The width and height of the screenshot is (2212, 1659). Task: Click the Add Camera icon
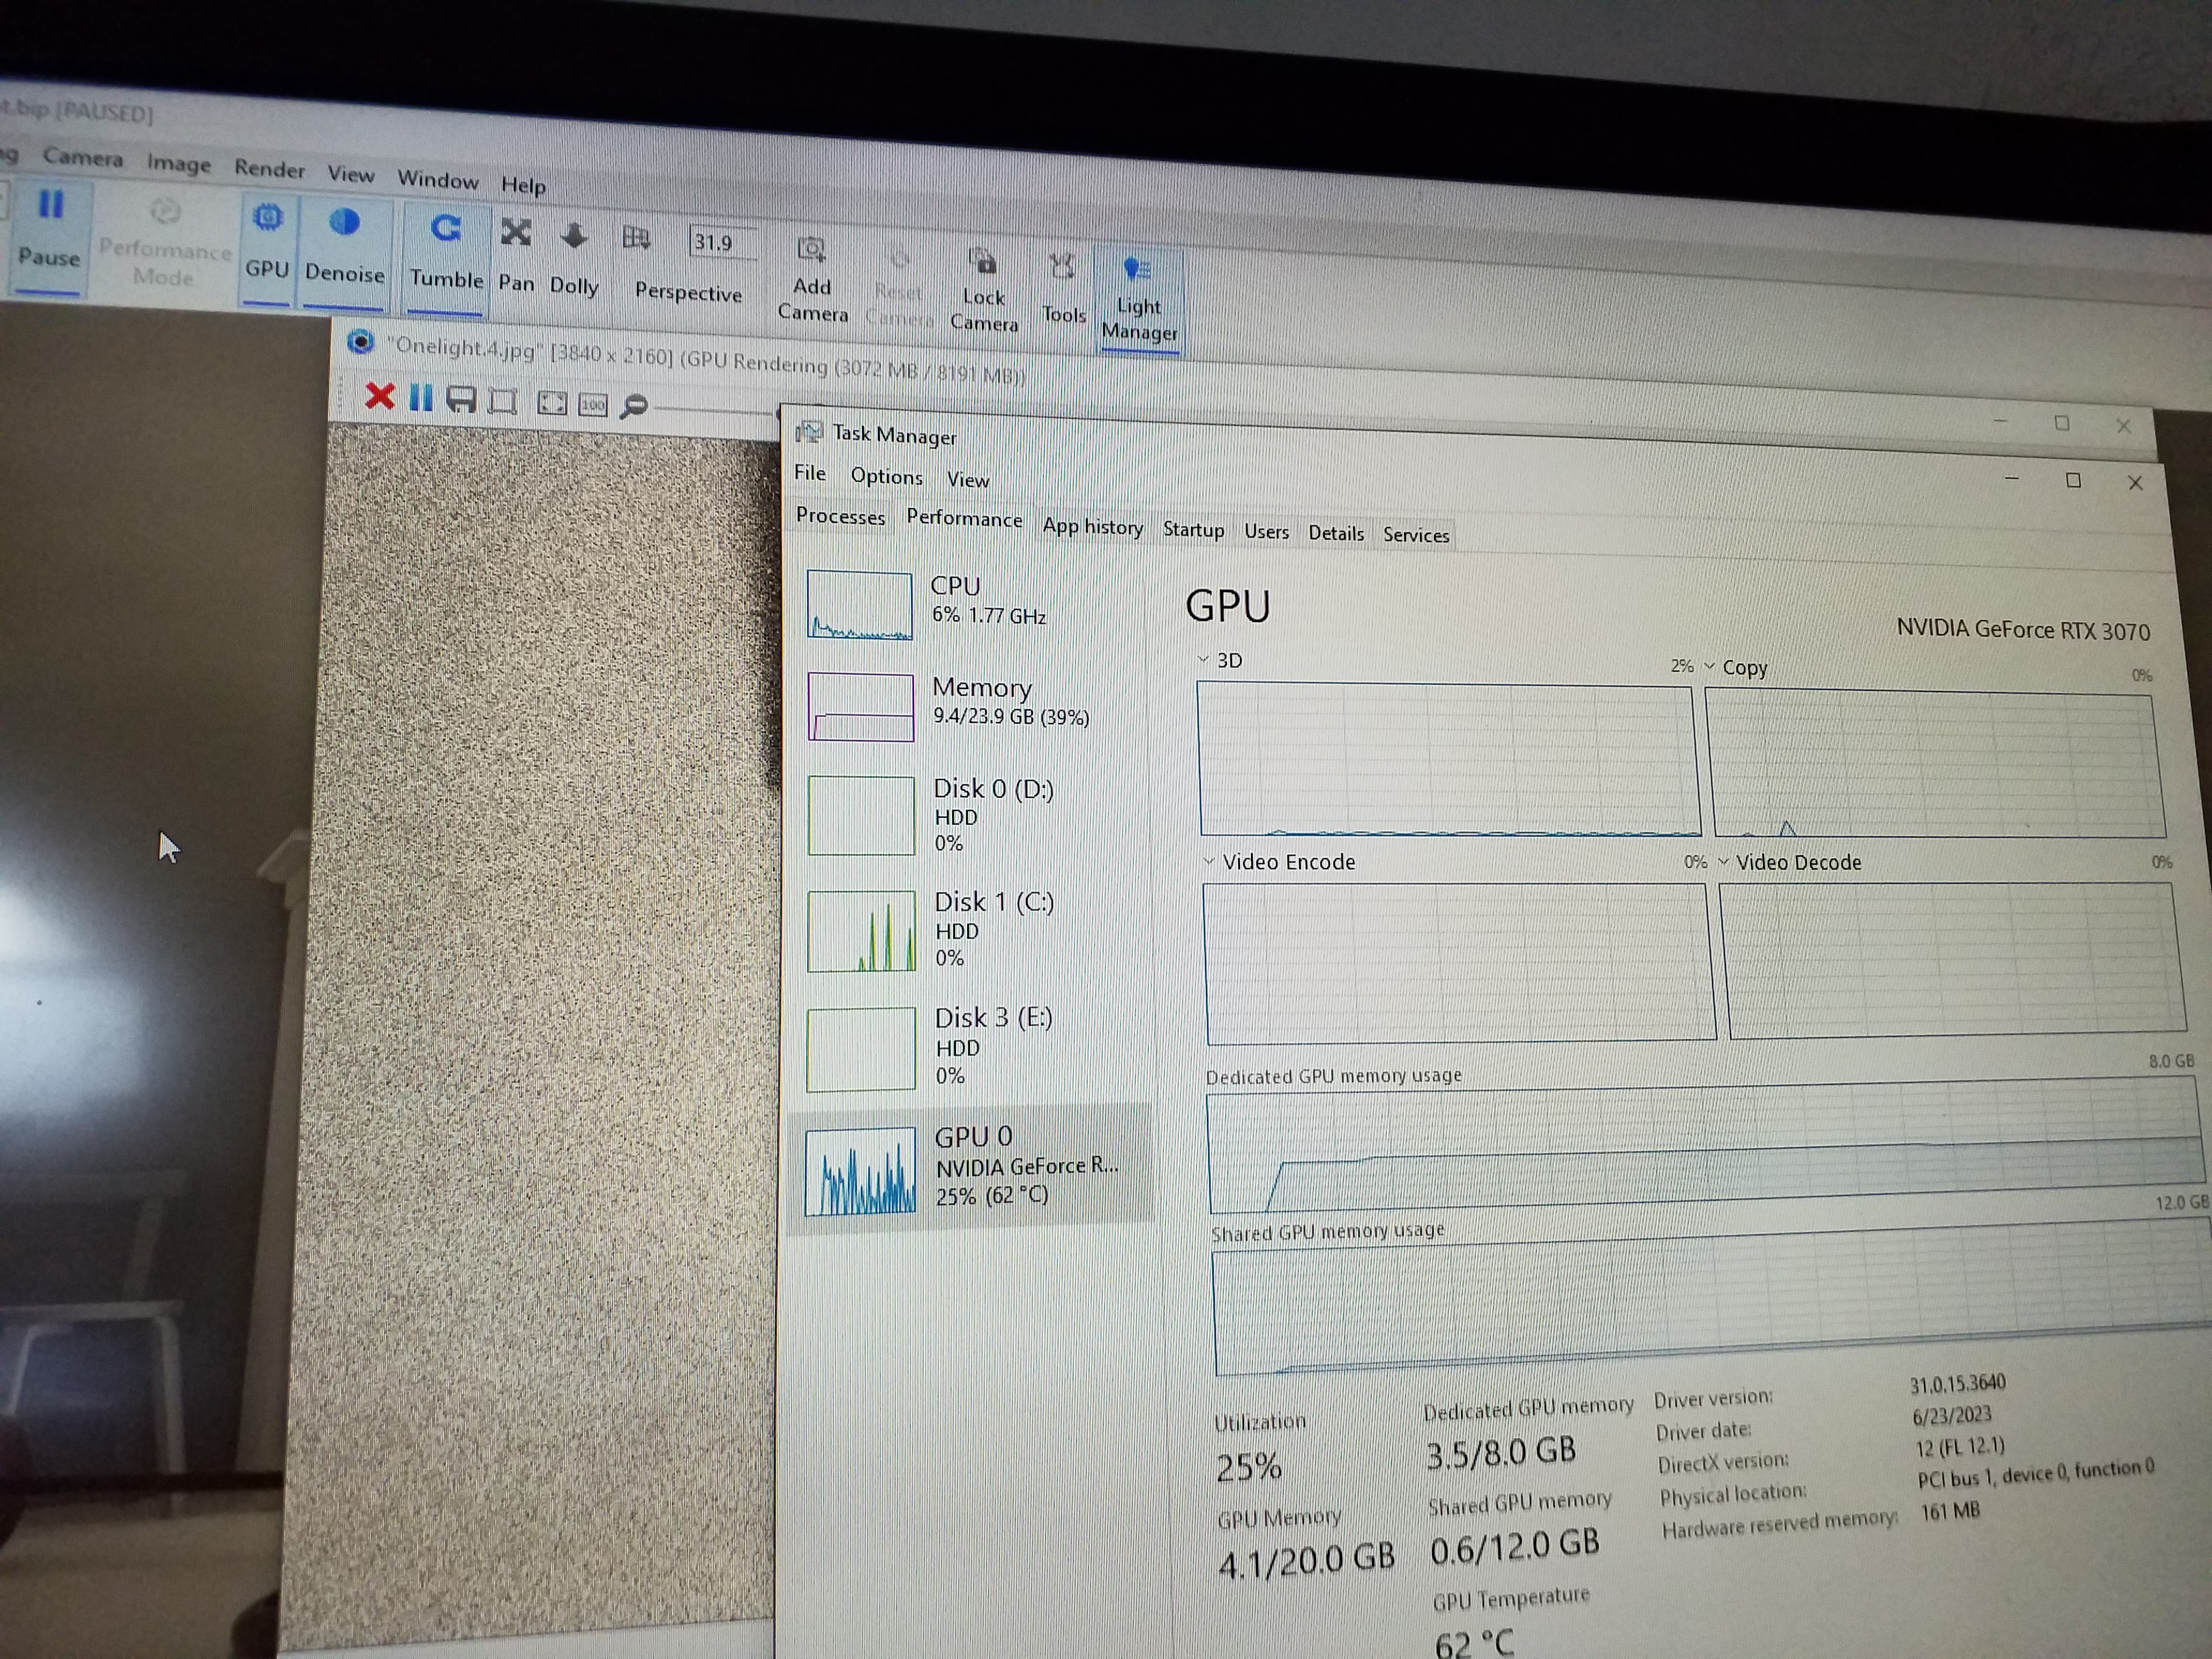[x=811, y=250]
